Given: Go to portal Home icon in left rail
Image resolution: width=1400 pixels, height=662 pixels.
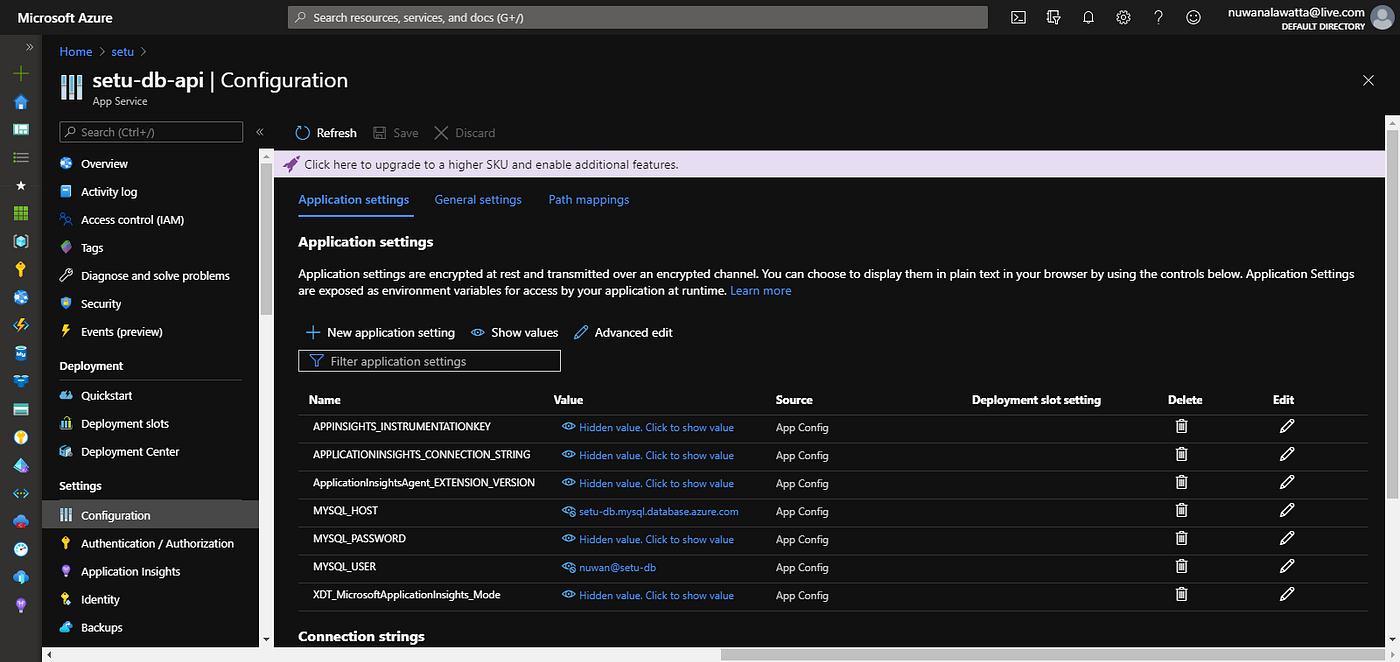Looking at the screenshot, I should click(x=21, y=102).
